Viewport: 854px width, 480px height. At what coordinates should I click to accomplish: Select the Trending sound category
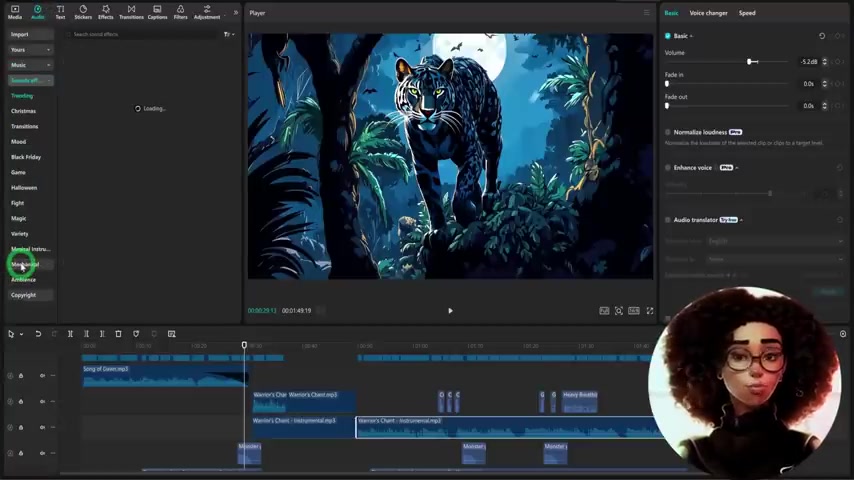pos(22,96)
